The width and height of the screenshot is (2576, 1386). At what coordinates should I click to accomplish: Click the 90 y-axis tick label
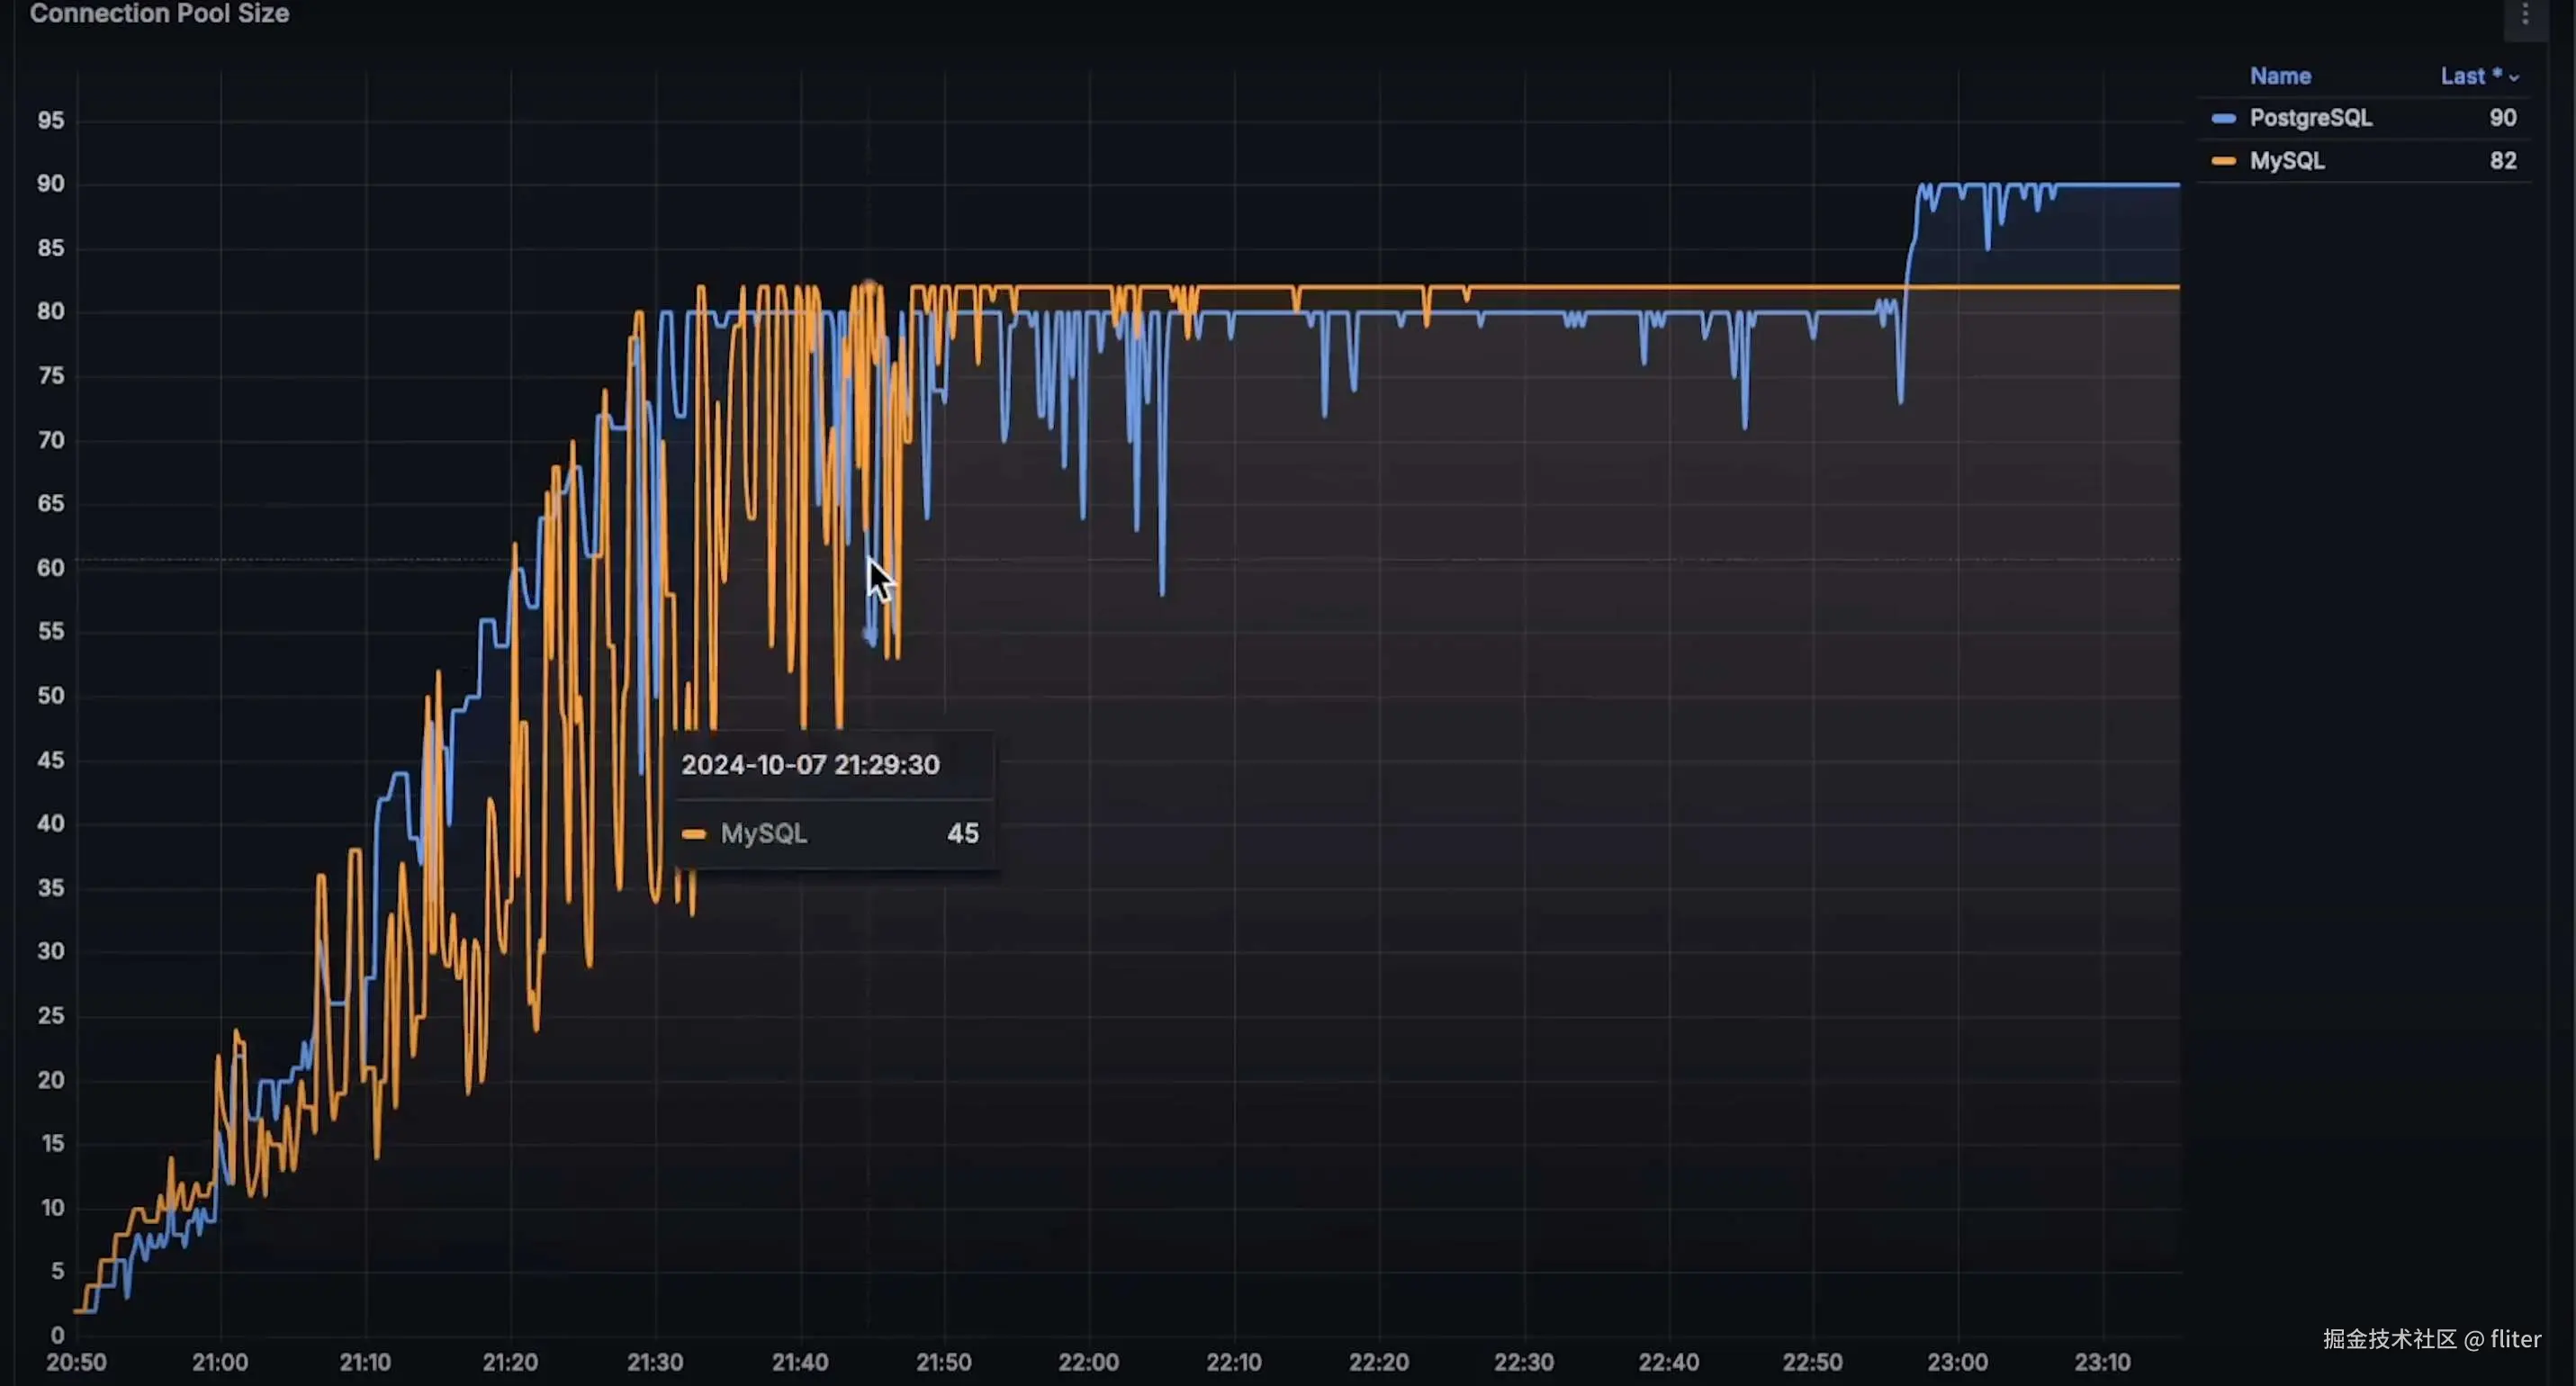[x=51, y=184]
